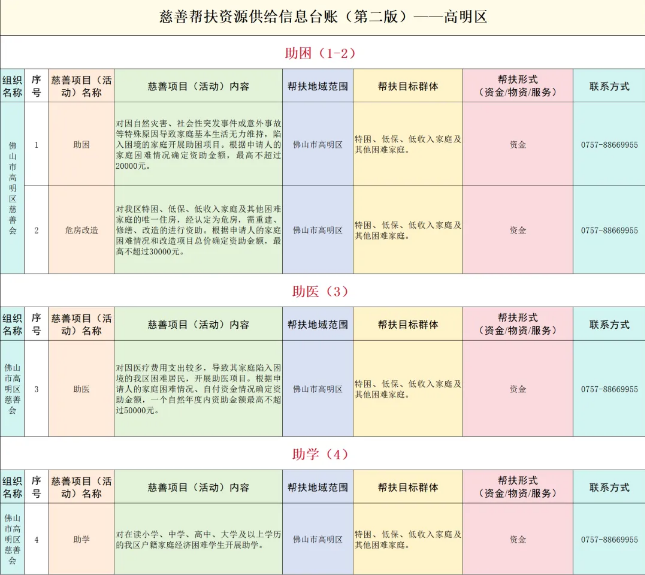
Task: Select sequence number cell 2
Action: [x=37, y=230]
